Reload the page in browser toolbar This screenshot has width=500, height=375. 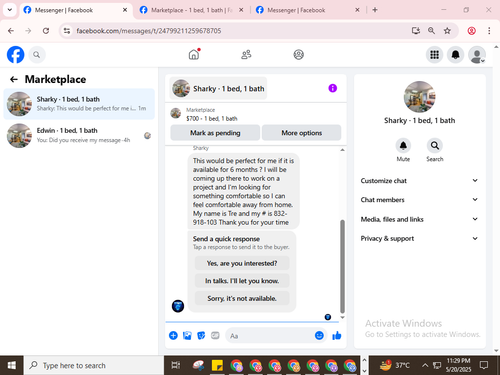[x=46, y=31]
